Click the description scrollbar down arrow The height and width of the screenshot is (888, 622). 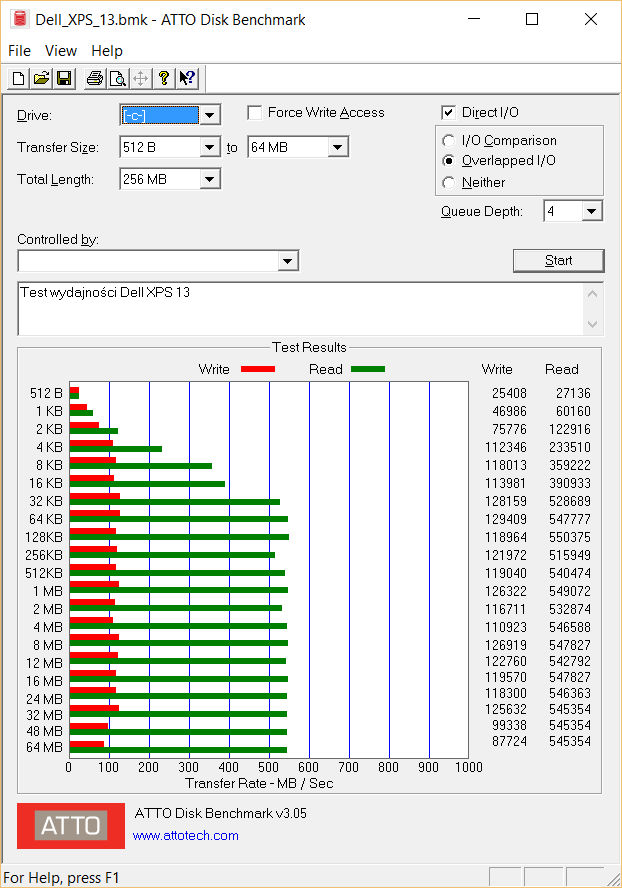tap(593, 325)
